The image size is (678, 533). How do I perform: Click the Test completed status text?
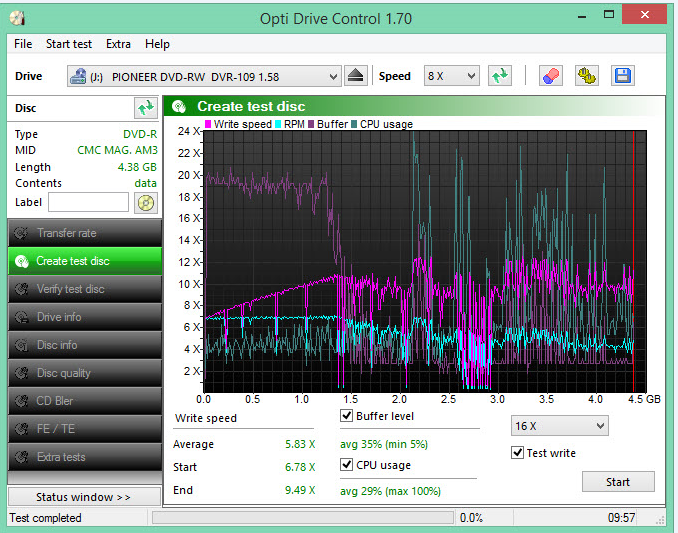[x=45, y=518]
